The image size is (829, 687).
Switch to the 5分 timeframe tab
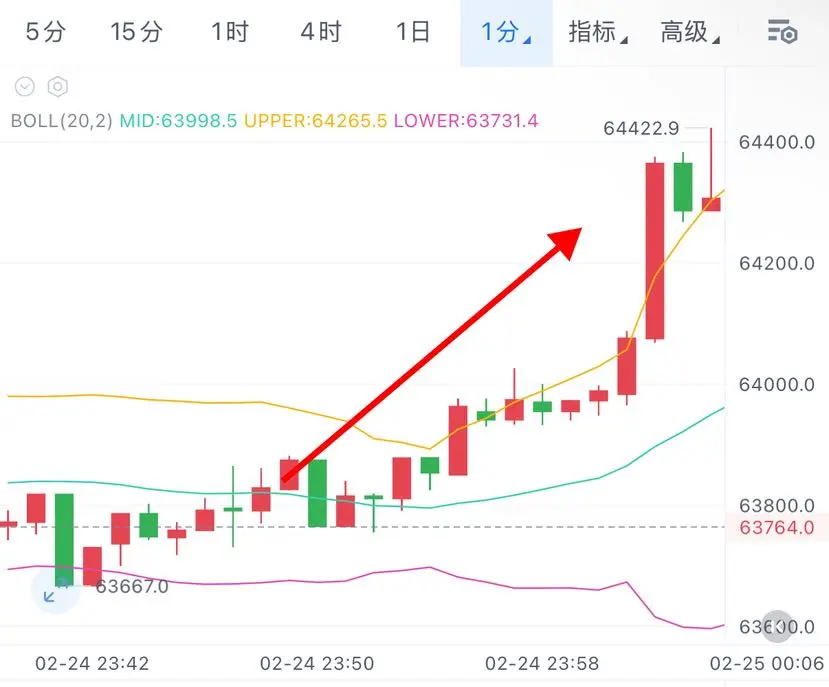point(45,32)
